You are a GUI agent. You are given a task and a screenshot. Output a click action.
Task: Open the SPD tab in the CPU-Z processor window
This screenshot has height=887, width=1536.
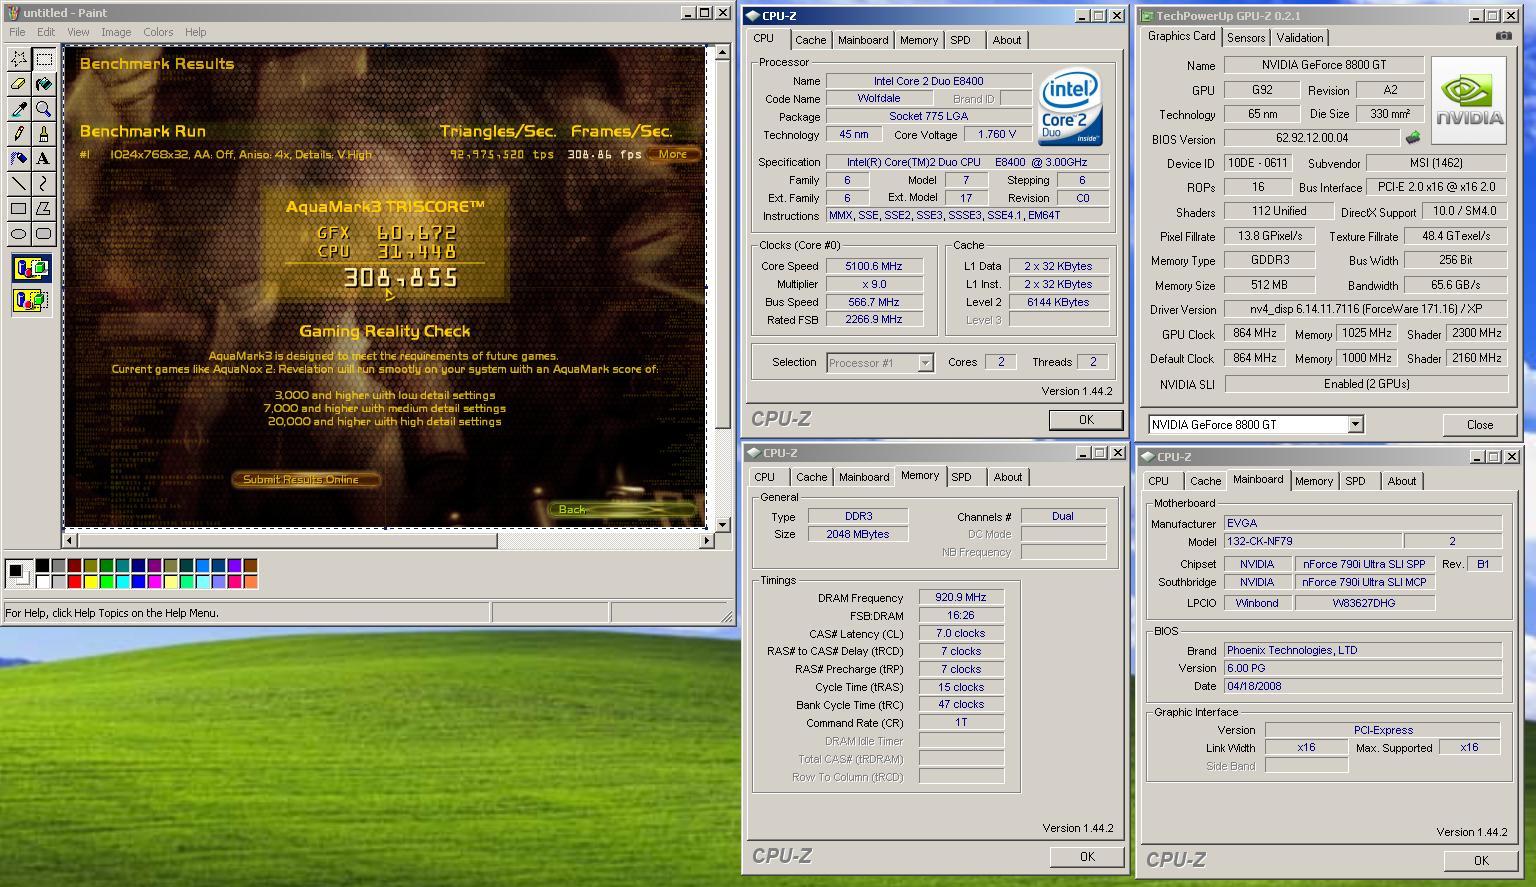[960, 40]
